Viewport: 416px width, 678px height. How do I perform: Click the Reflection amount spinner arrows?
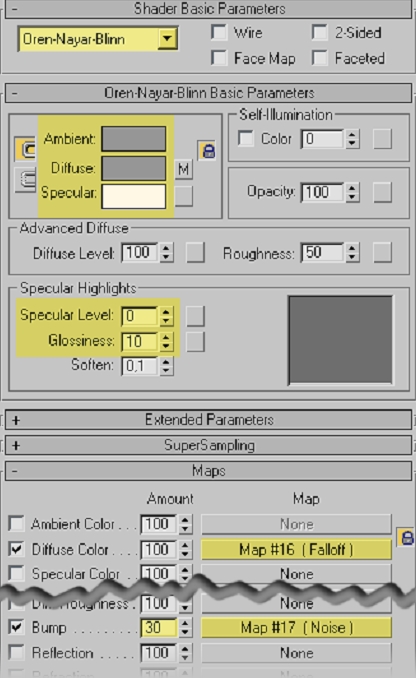pos(185,652)
